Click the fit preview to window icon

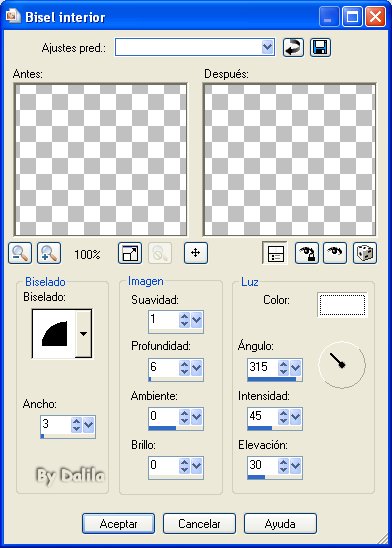coord(130,253)
